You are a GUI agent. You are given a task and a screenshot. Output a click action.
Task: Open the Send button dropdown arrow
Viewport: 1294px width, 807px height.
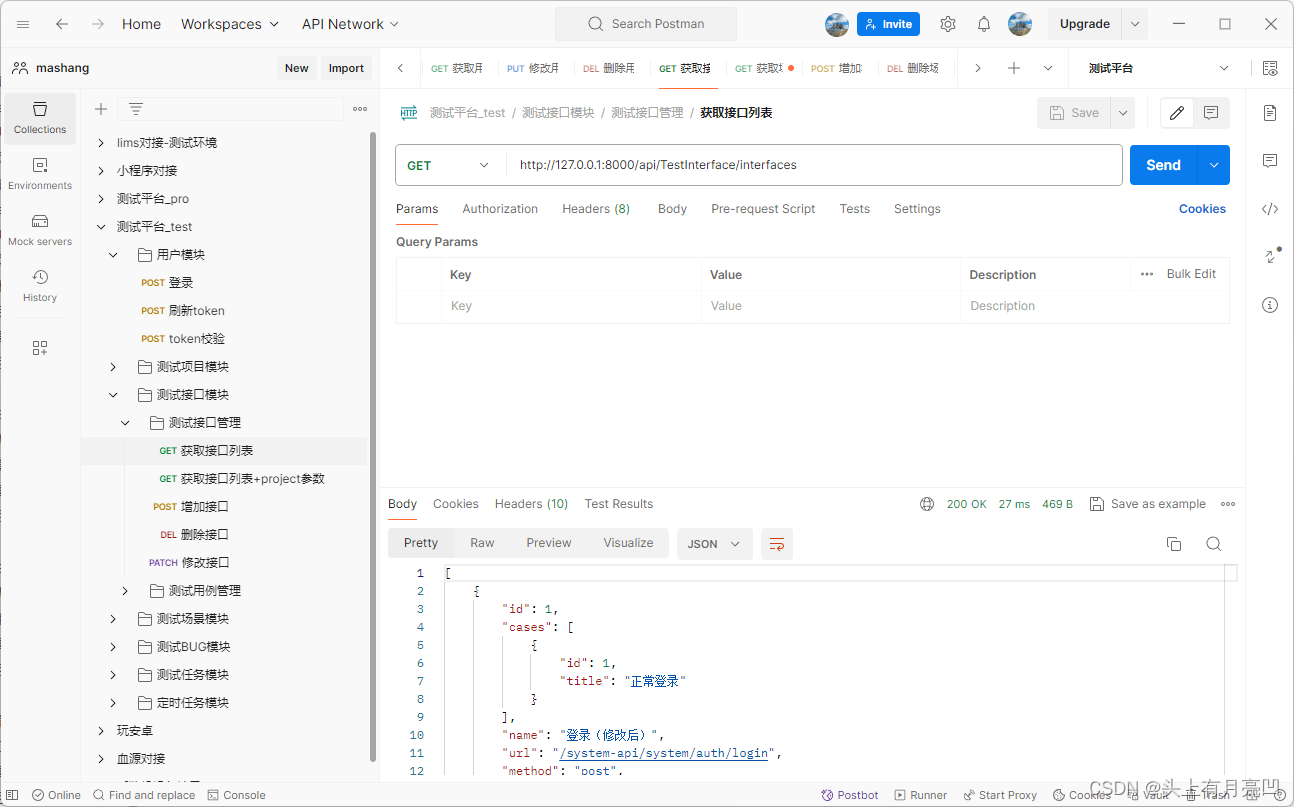[x=1214, y=165]
